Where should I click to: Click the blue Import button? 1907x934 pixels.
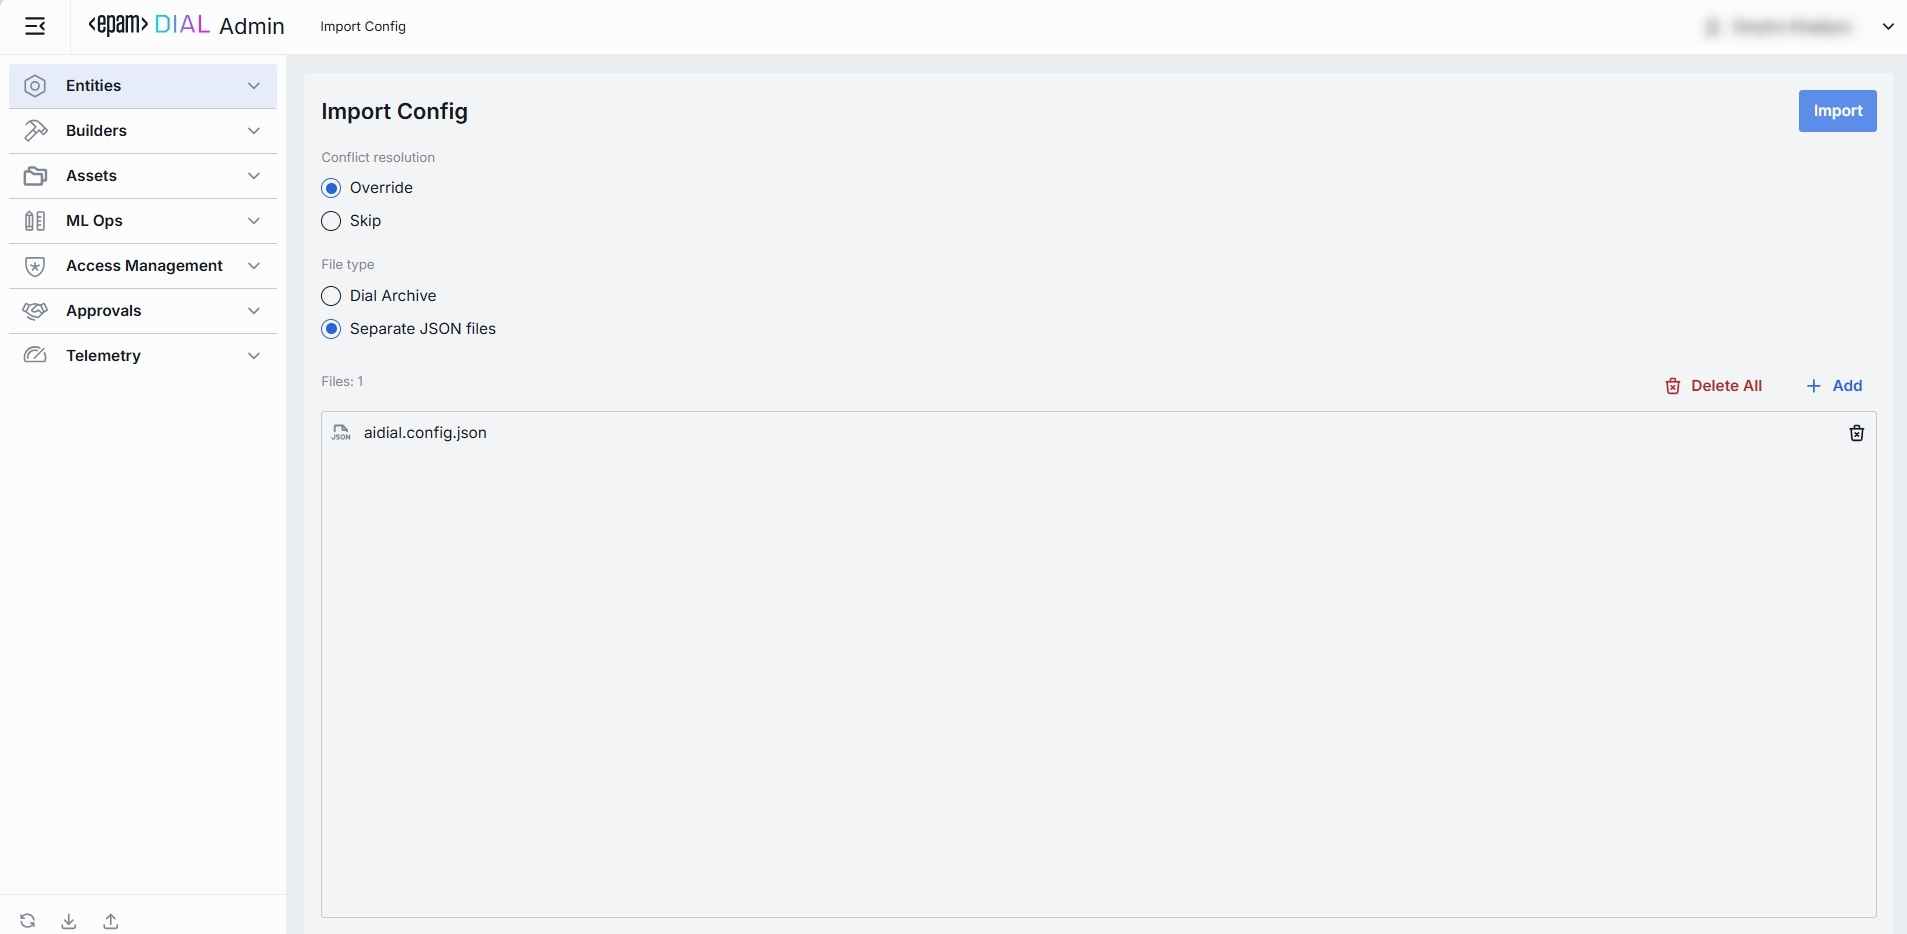1837,111
